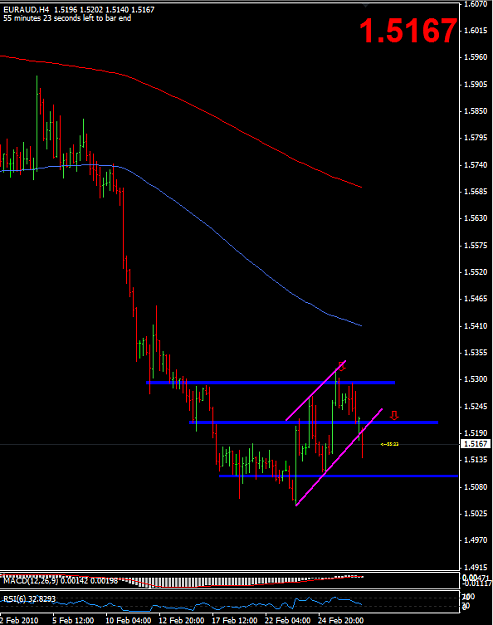493x625 pixels.
Task: Click the 1.5795 price axis label
Action: 475,138
